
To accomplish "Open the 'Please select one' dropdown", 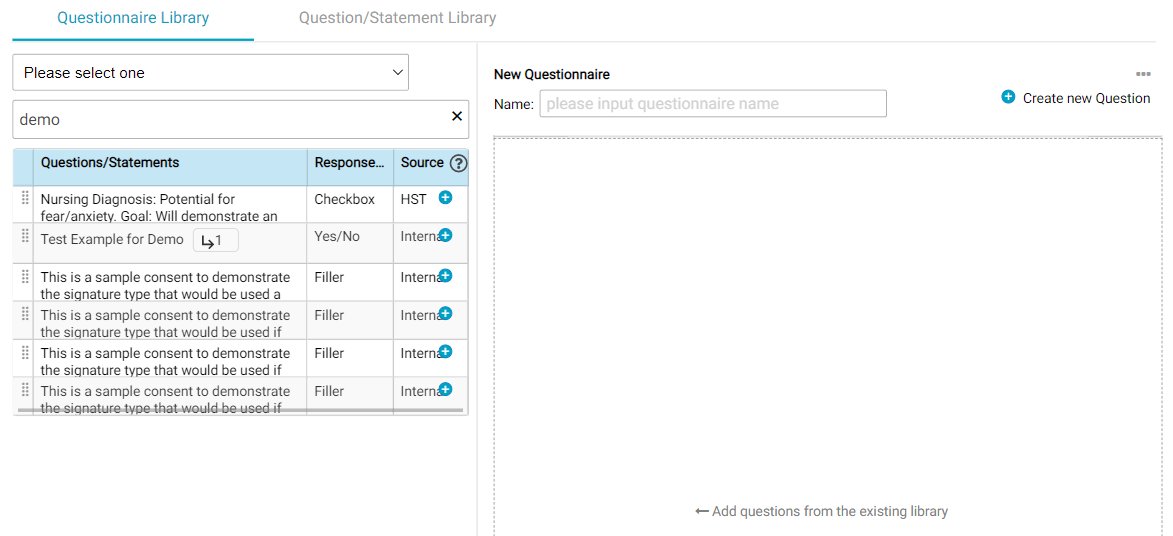I will click(211, 73).
